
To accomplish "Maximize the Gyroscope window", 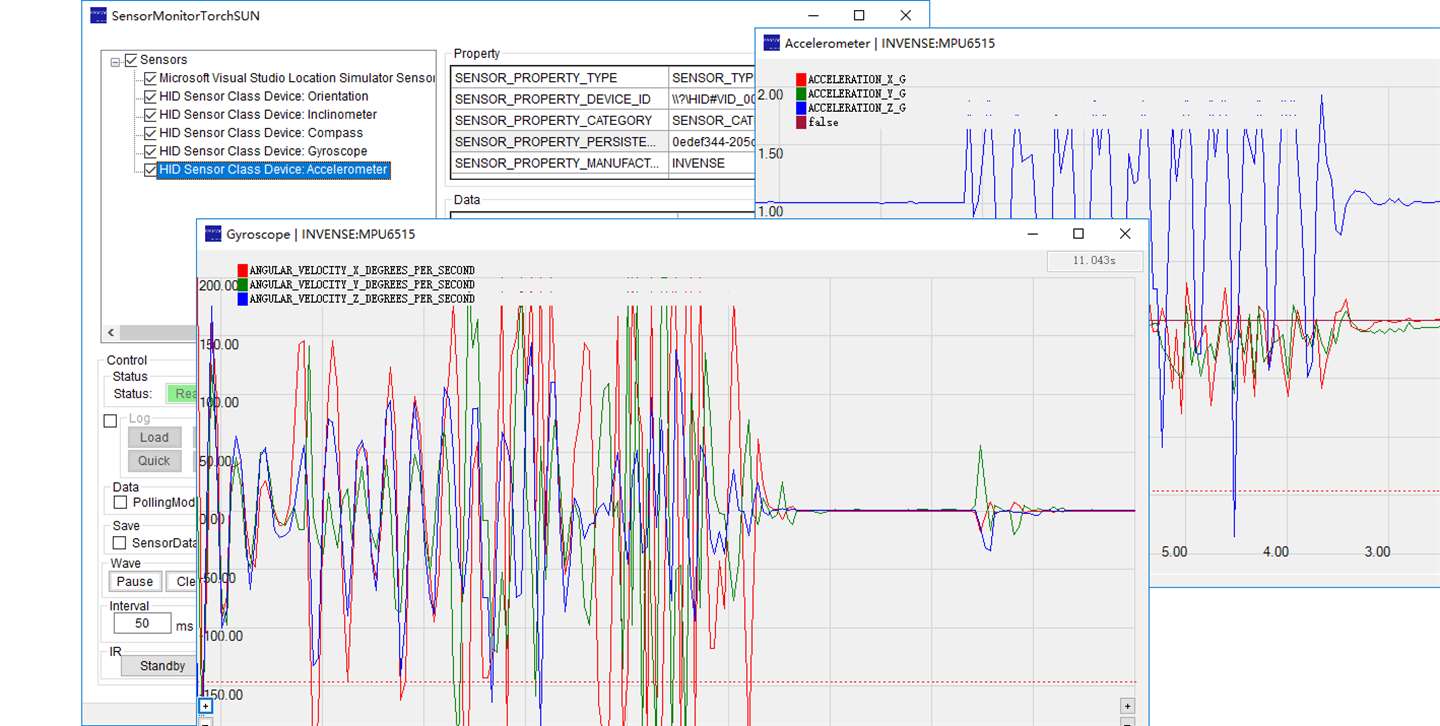I will click(x=1078, y=234).
